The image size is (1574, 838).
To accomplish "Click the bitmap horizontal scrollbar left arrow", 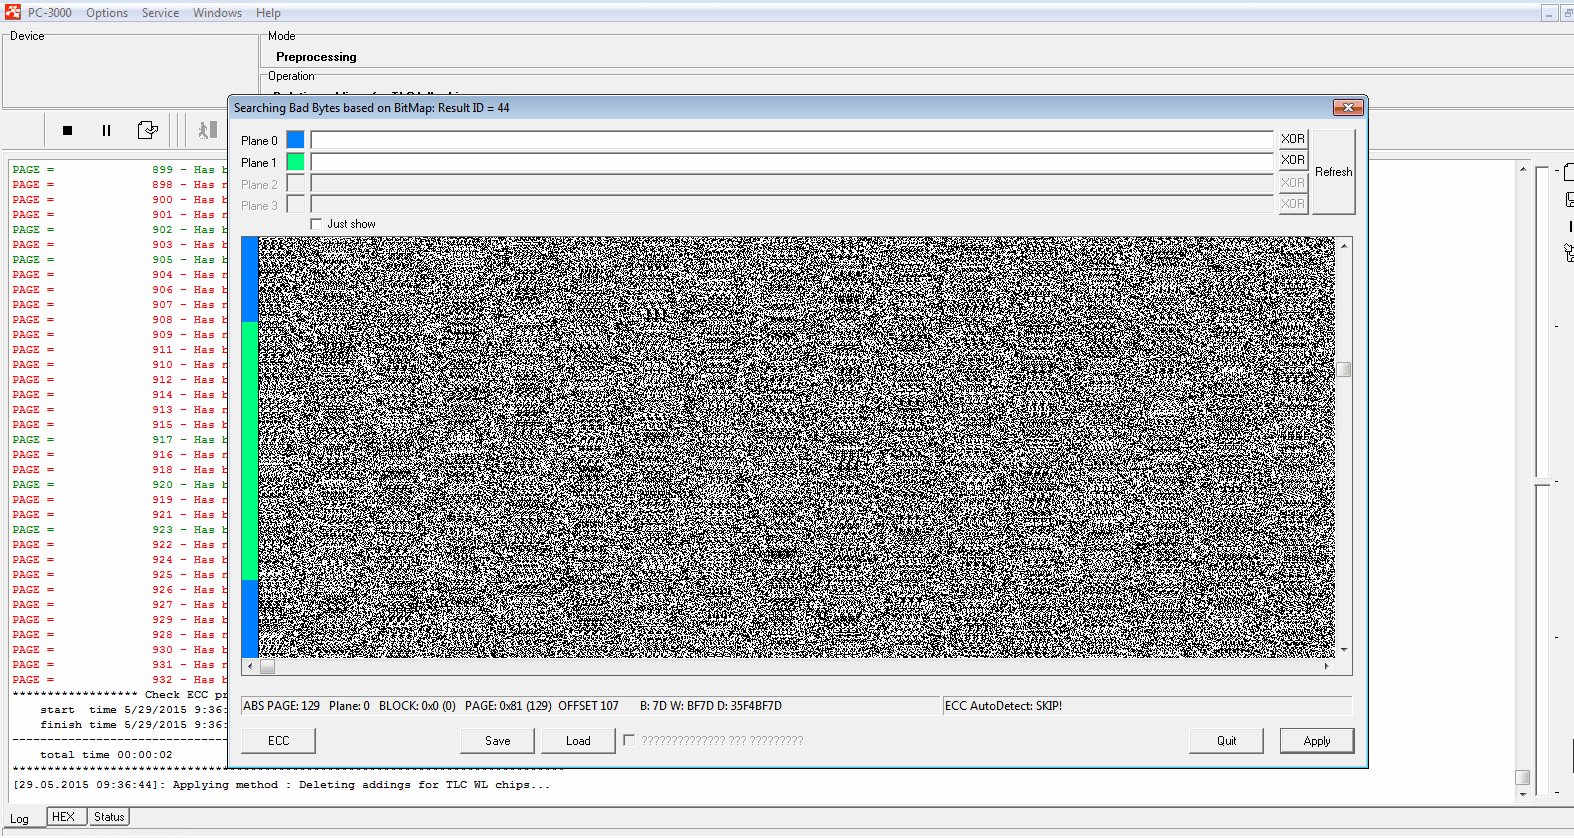I will coord(250,666).
